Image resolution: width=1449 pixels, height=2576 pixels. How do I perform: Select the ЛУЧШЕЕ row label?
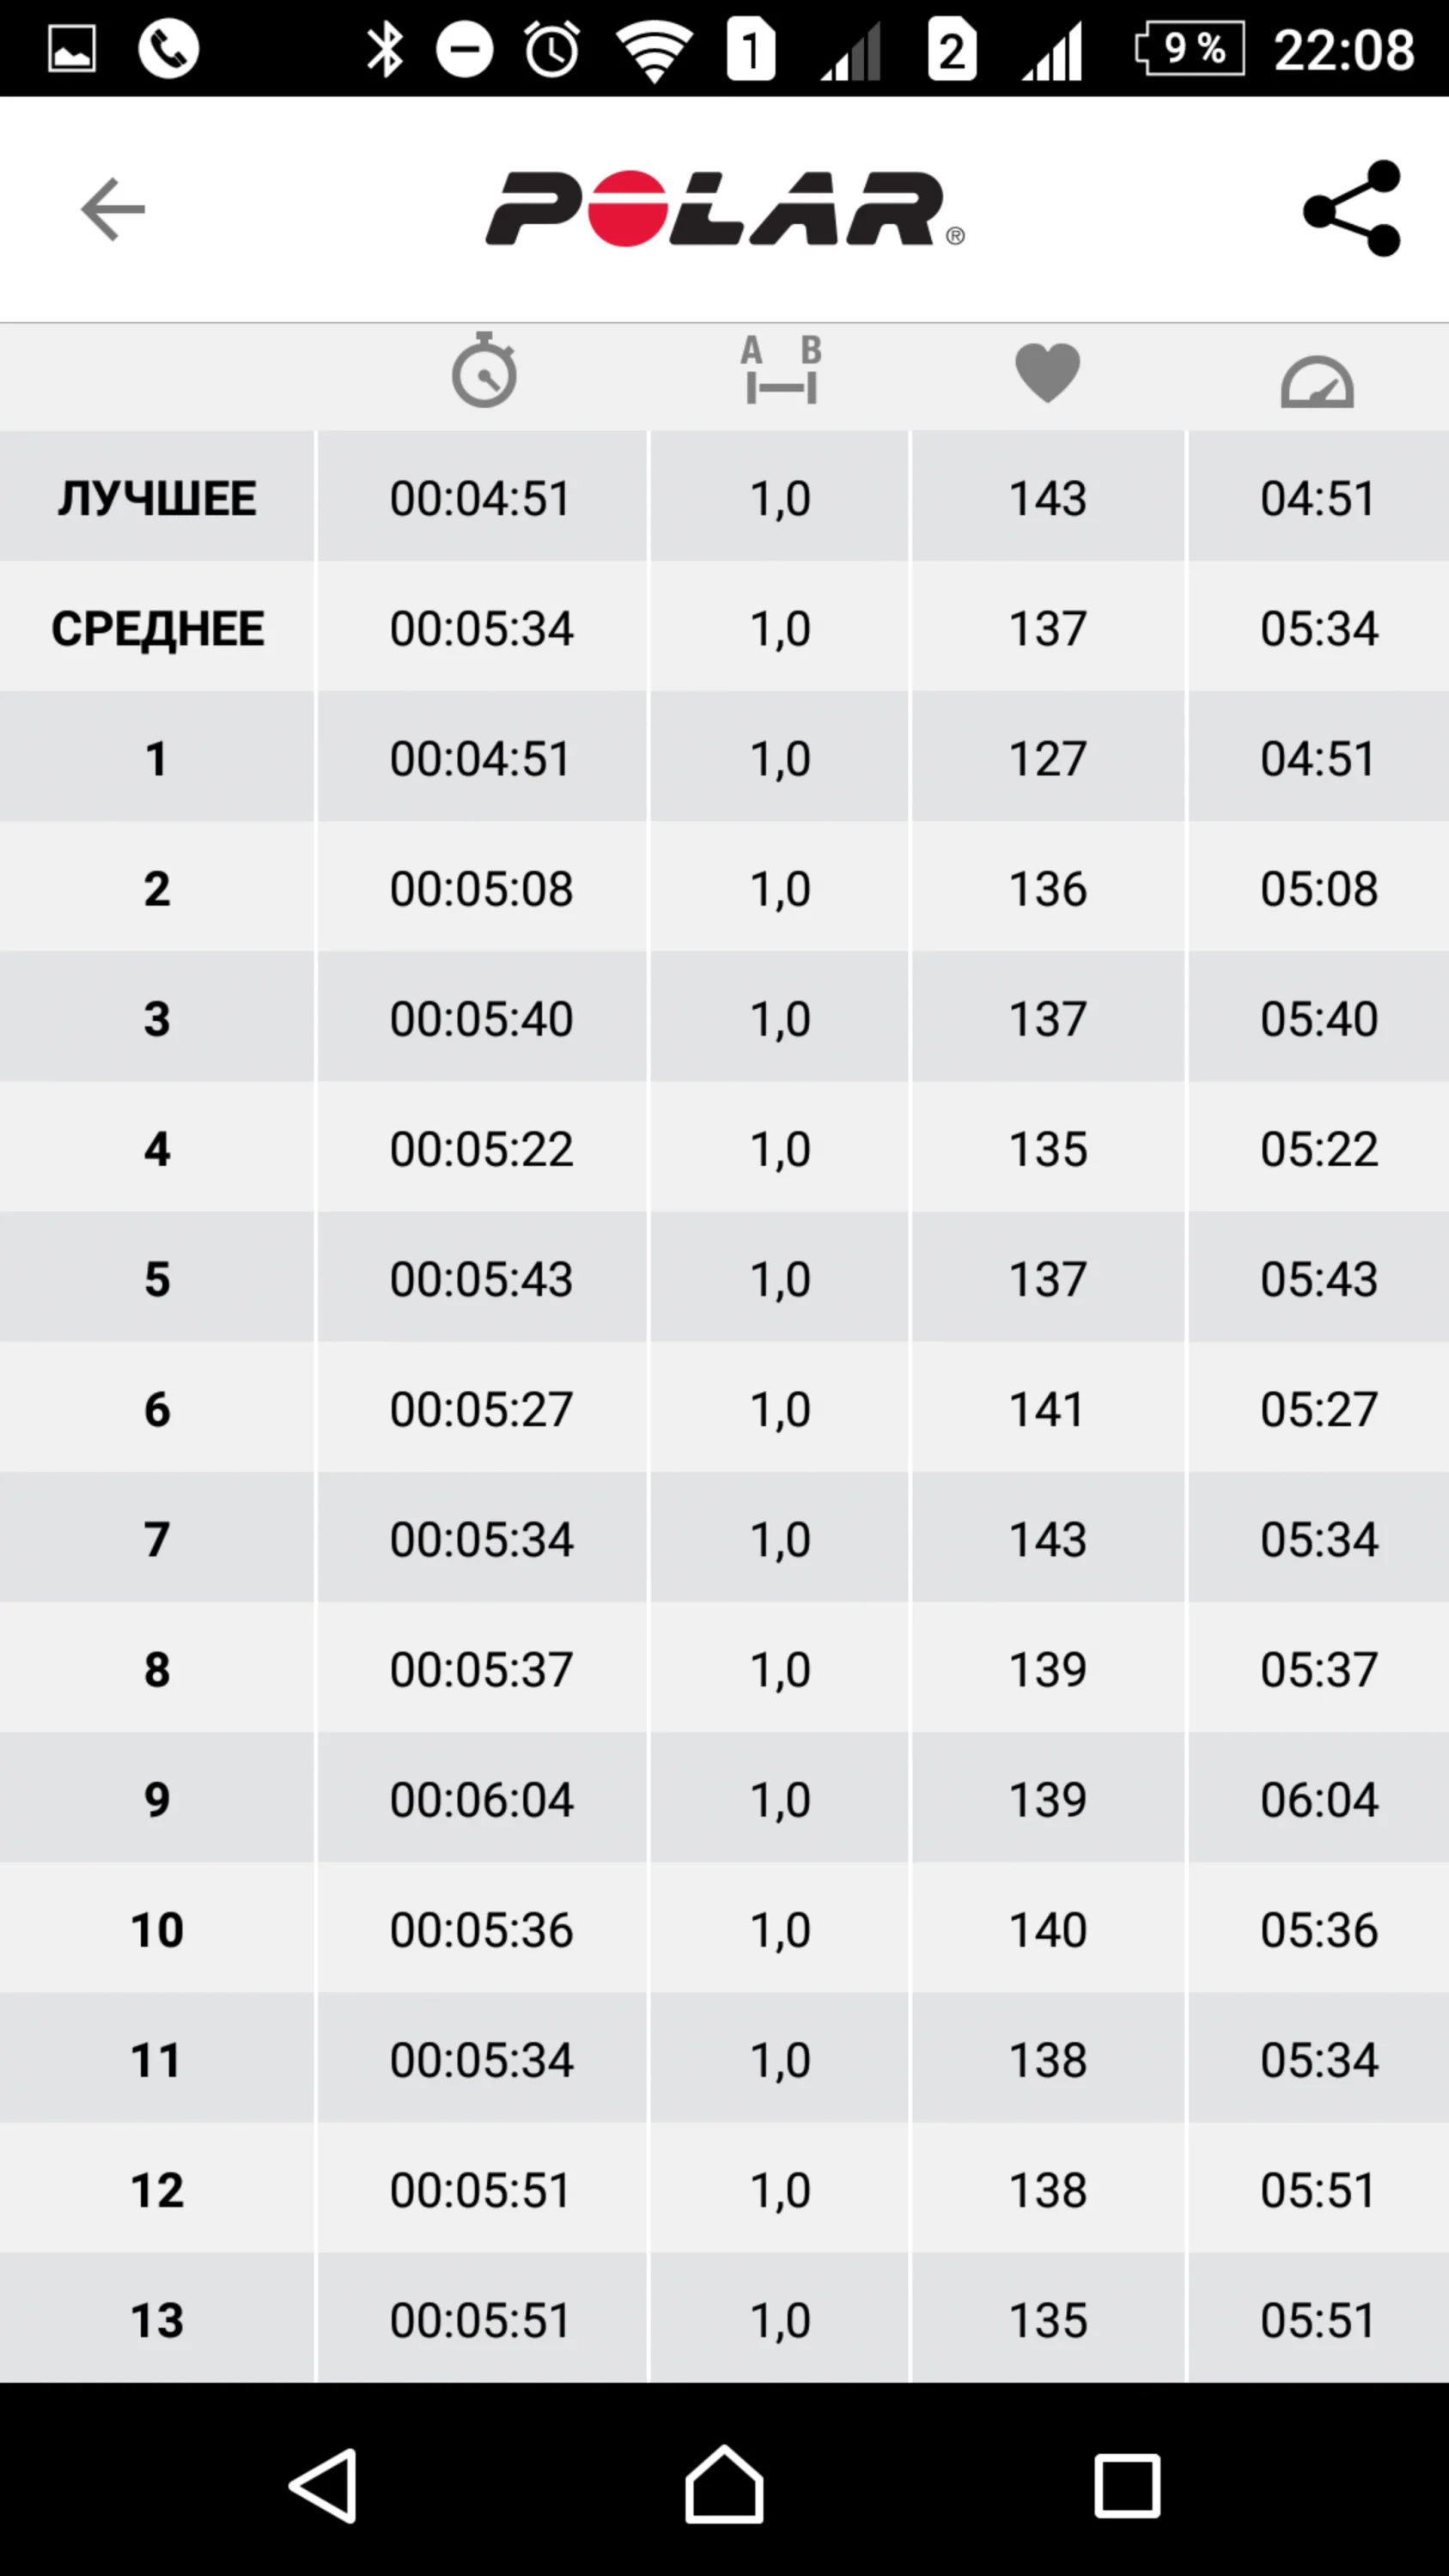(x=157, y=498)
